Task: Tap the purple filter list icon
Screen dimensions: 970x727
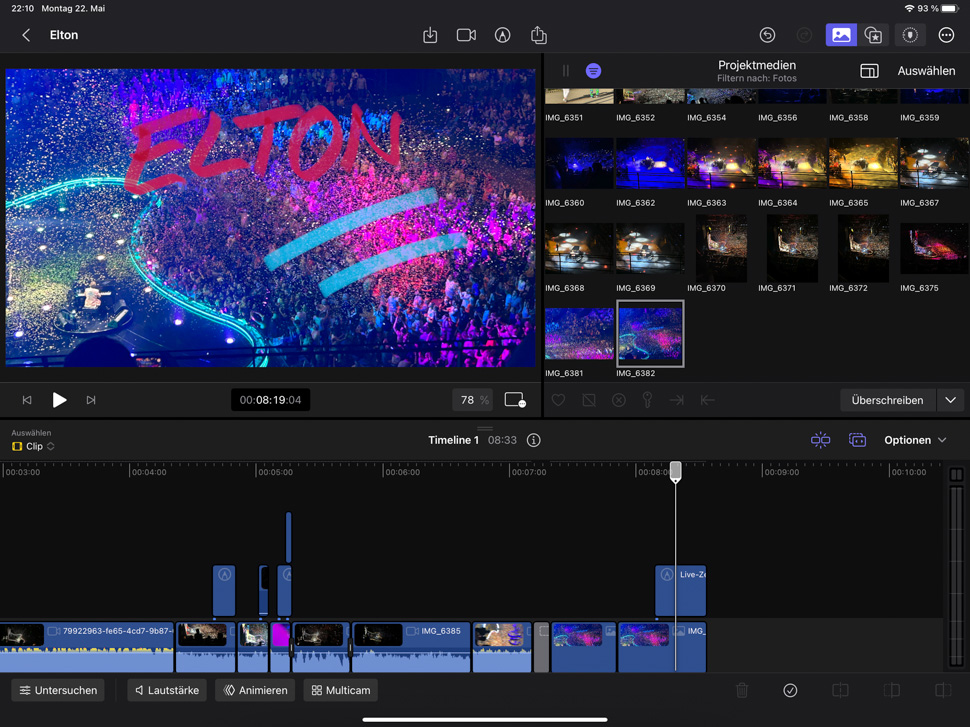Action: click(593, 71)
